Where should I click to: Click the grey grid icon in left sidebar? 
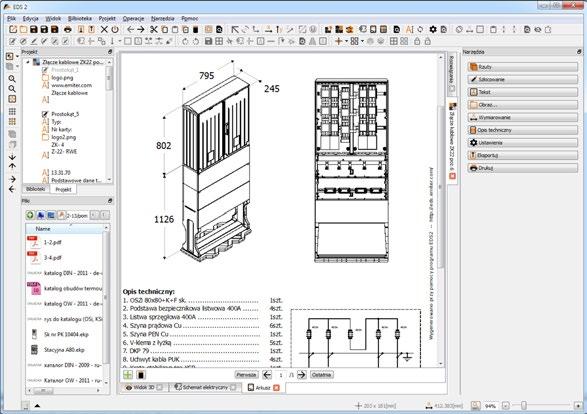point(12,112)
